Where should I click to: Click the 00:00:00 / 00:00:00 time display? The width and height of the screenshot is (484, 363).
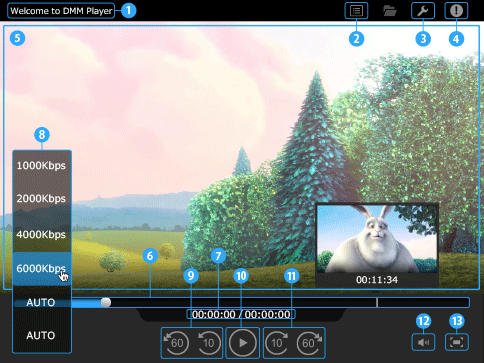click(x=241, y=314)
